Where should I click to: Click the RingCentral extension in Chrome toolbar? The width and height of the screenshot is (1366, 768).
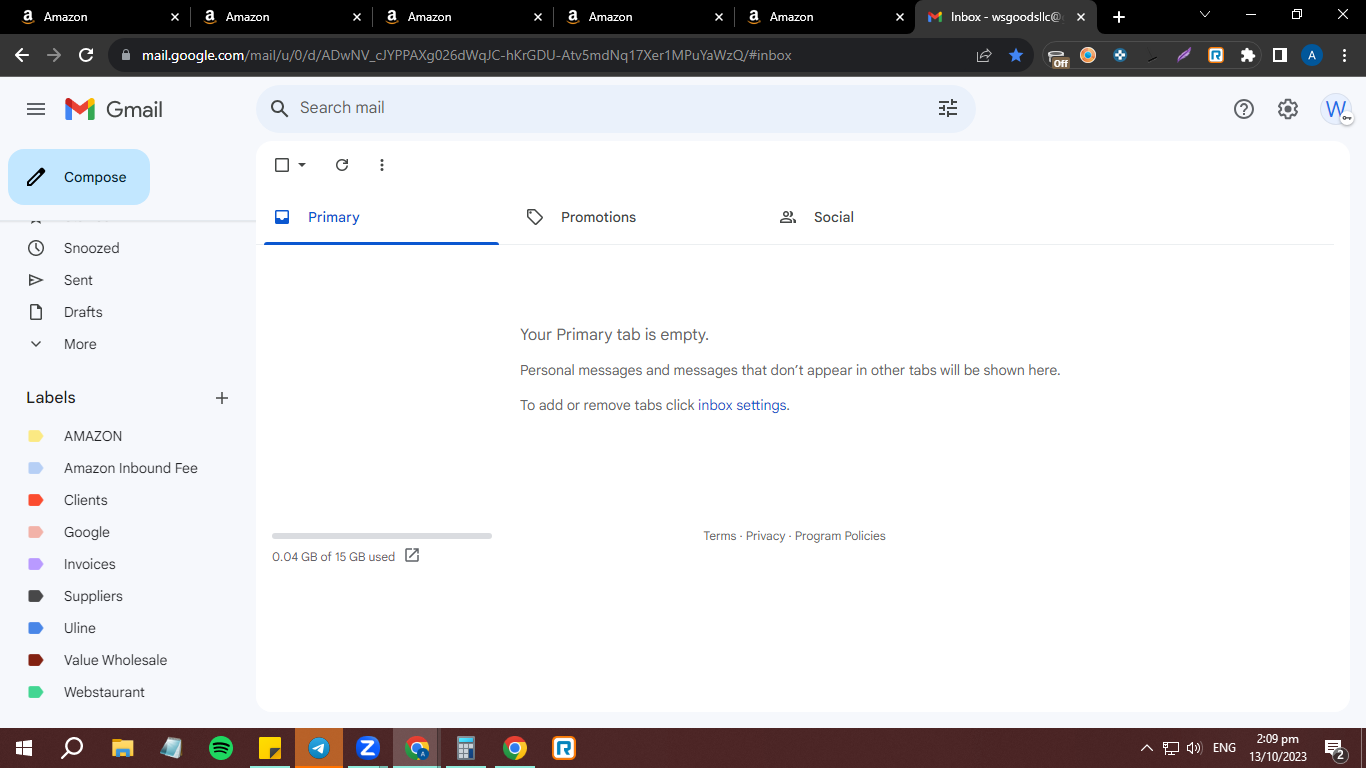pos(1216,55)
